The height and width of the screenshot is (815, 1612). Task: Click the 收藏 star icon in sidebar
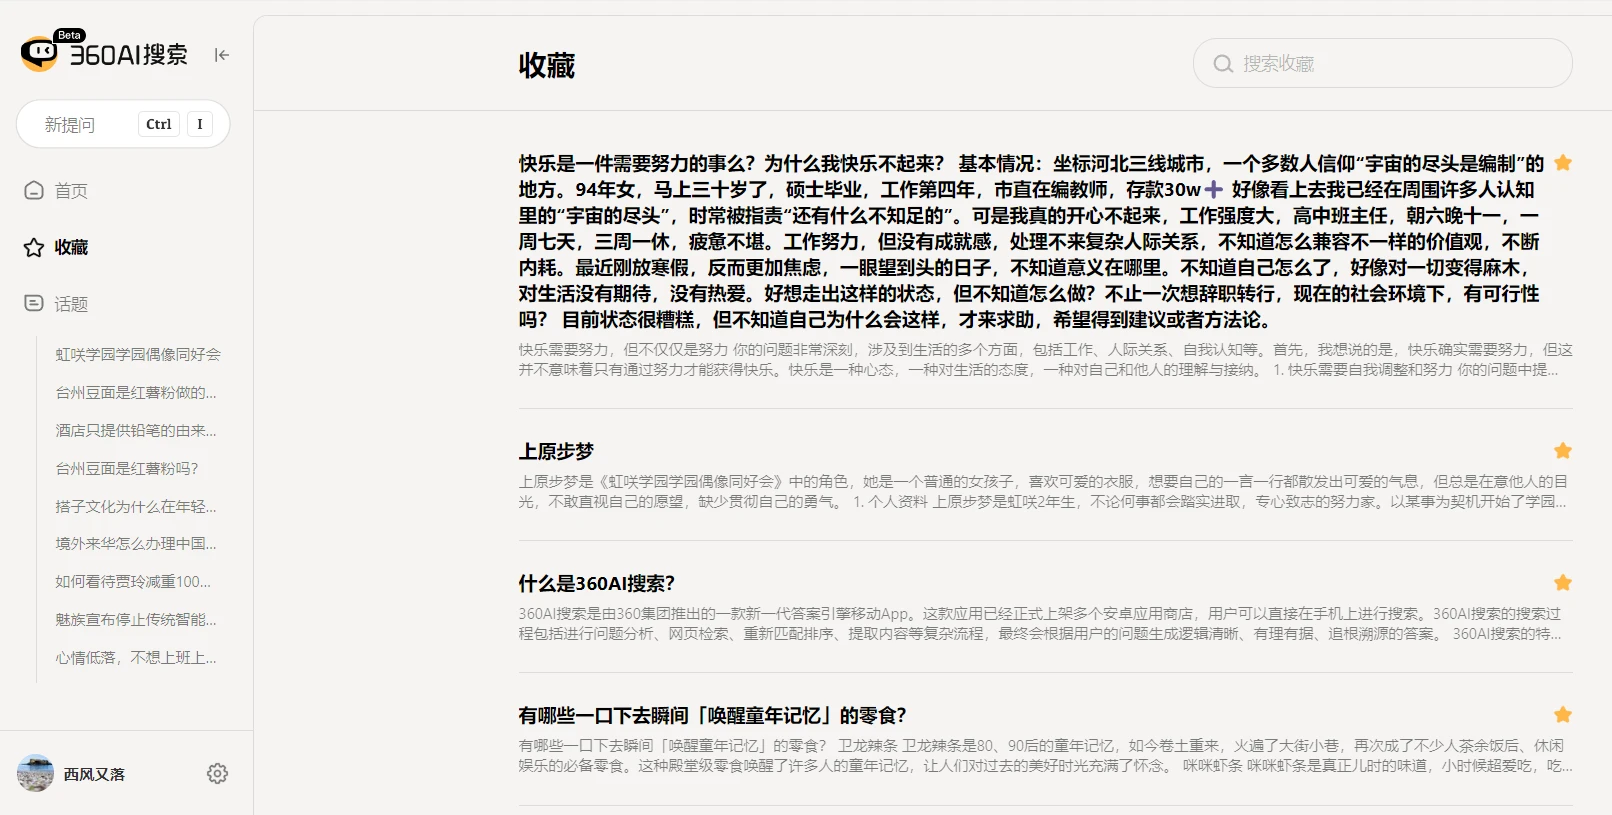tap(34, 247)
